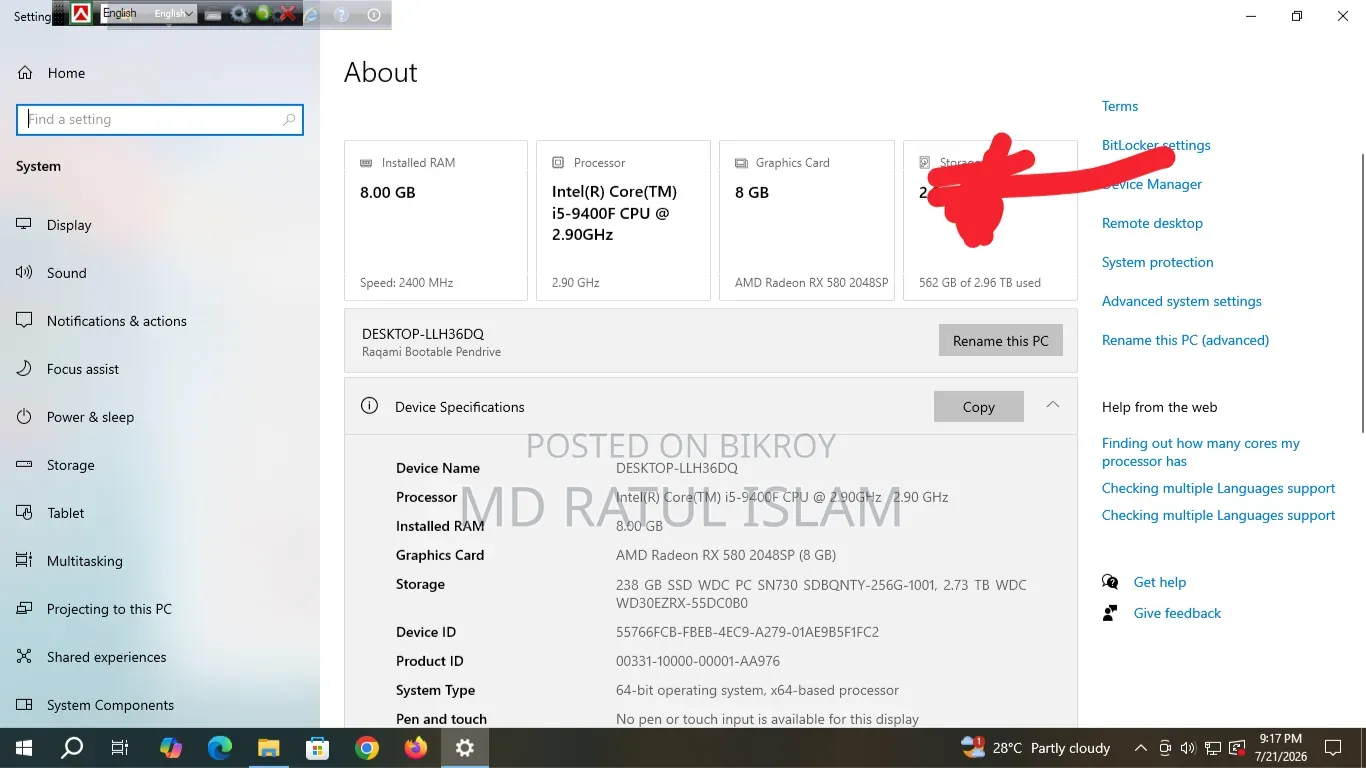Launch Firefox from the taskbar

(416, 748)
